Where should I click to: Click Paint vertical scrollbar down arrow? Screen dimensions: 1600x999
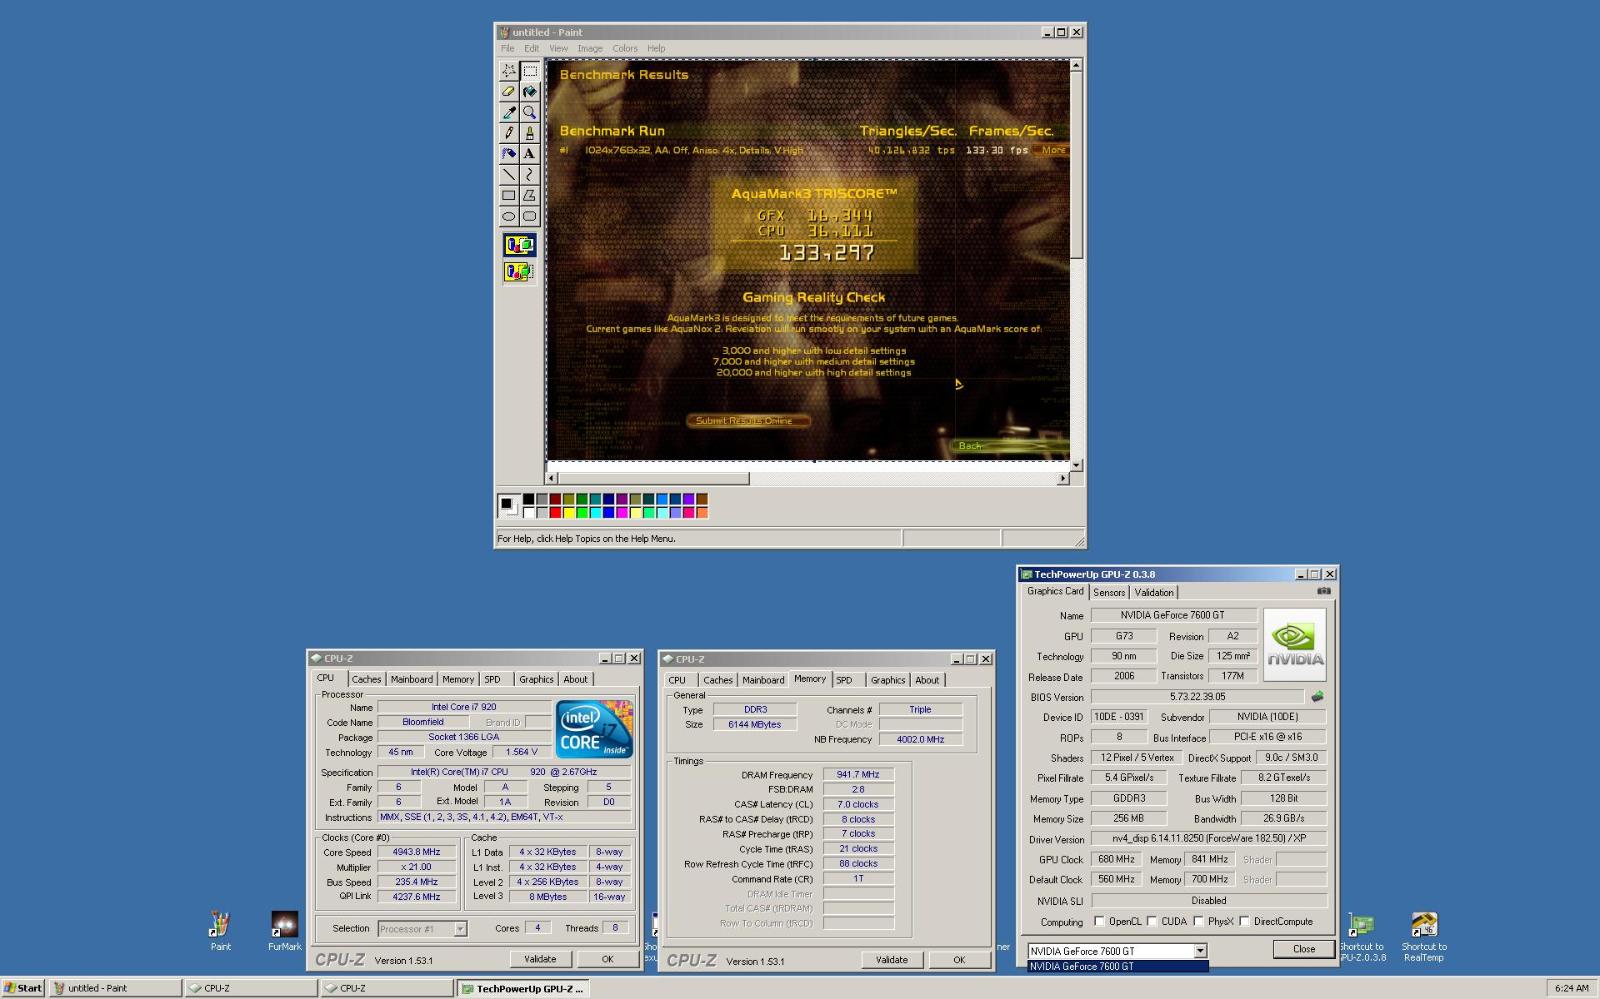(x=1076, y=465)
